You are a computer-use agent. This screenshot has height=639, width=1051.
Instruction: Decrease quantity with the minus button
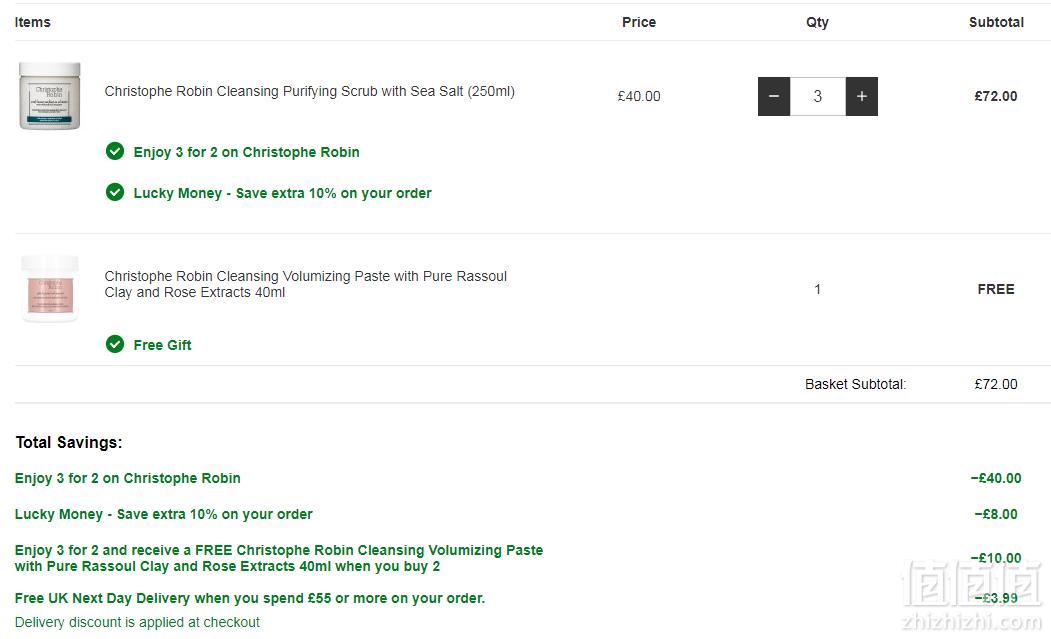coord(774,97)
